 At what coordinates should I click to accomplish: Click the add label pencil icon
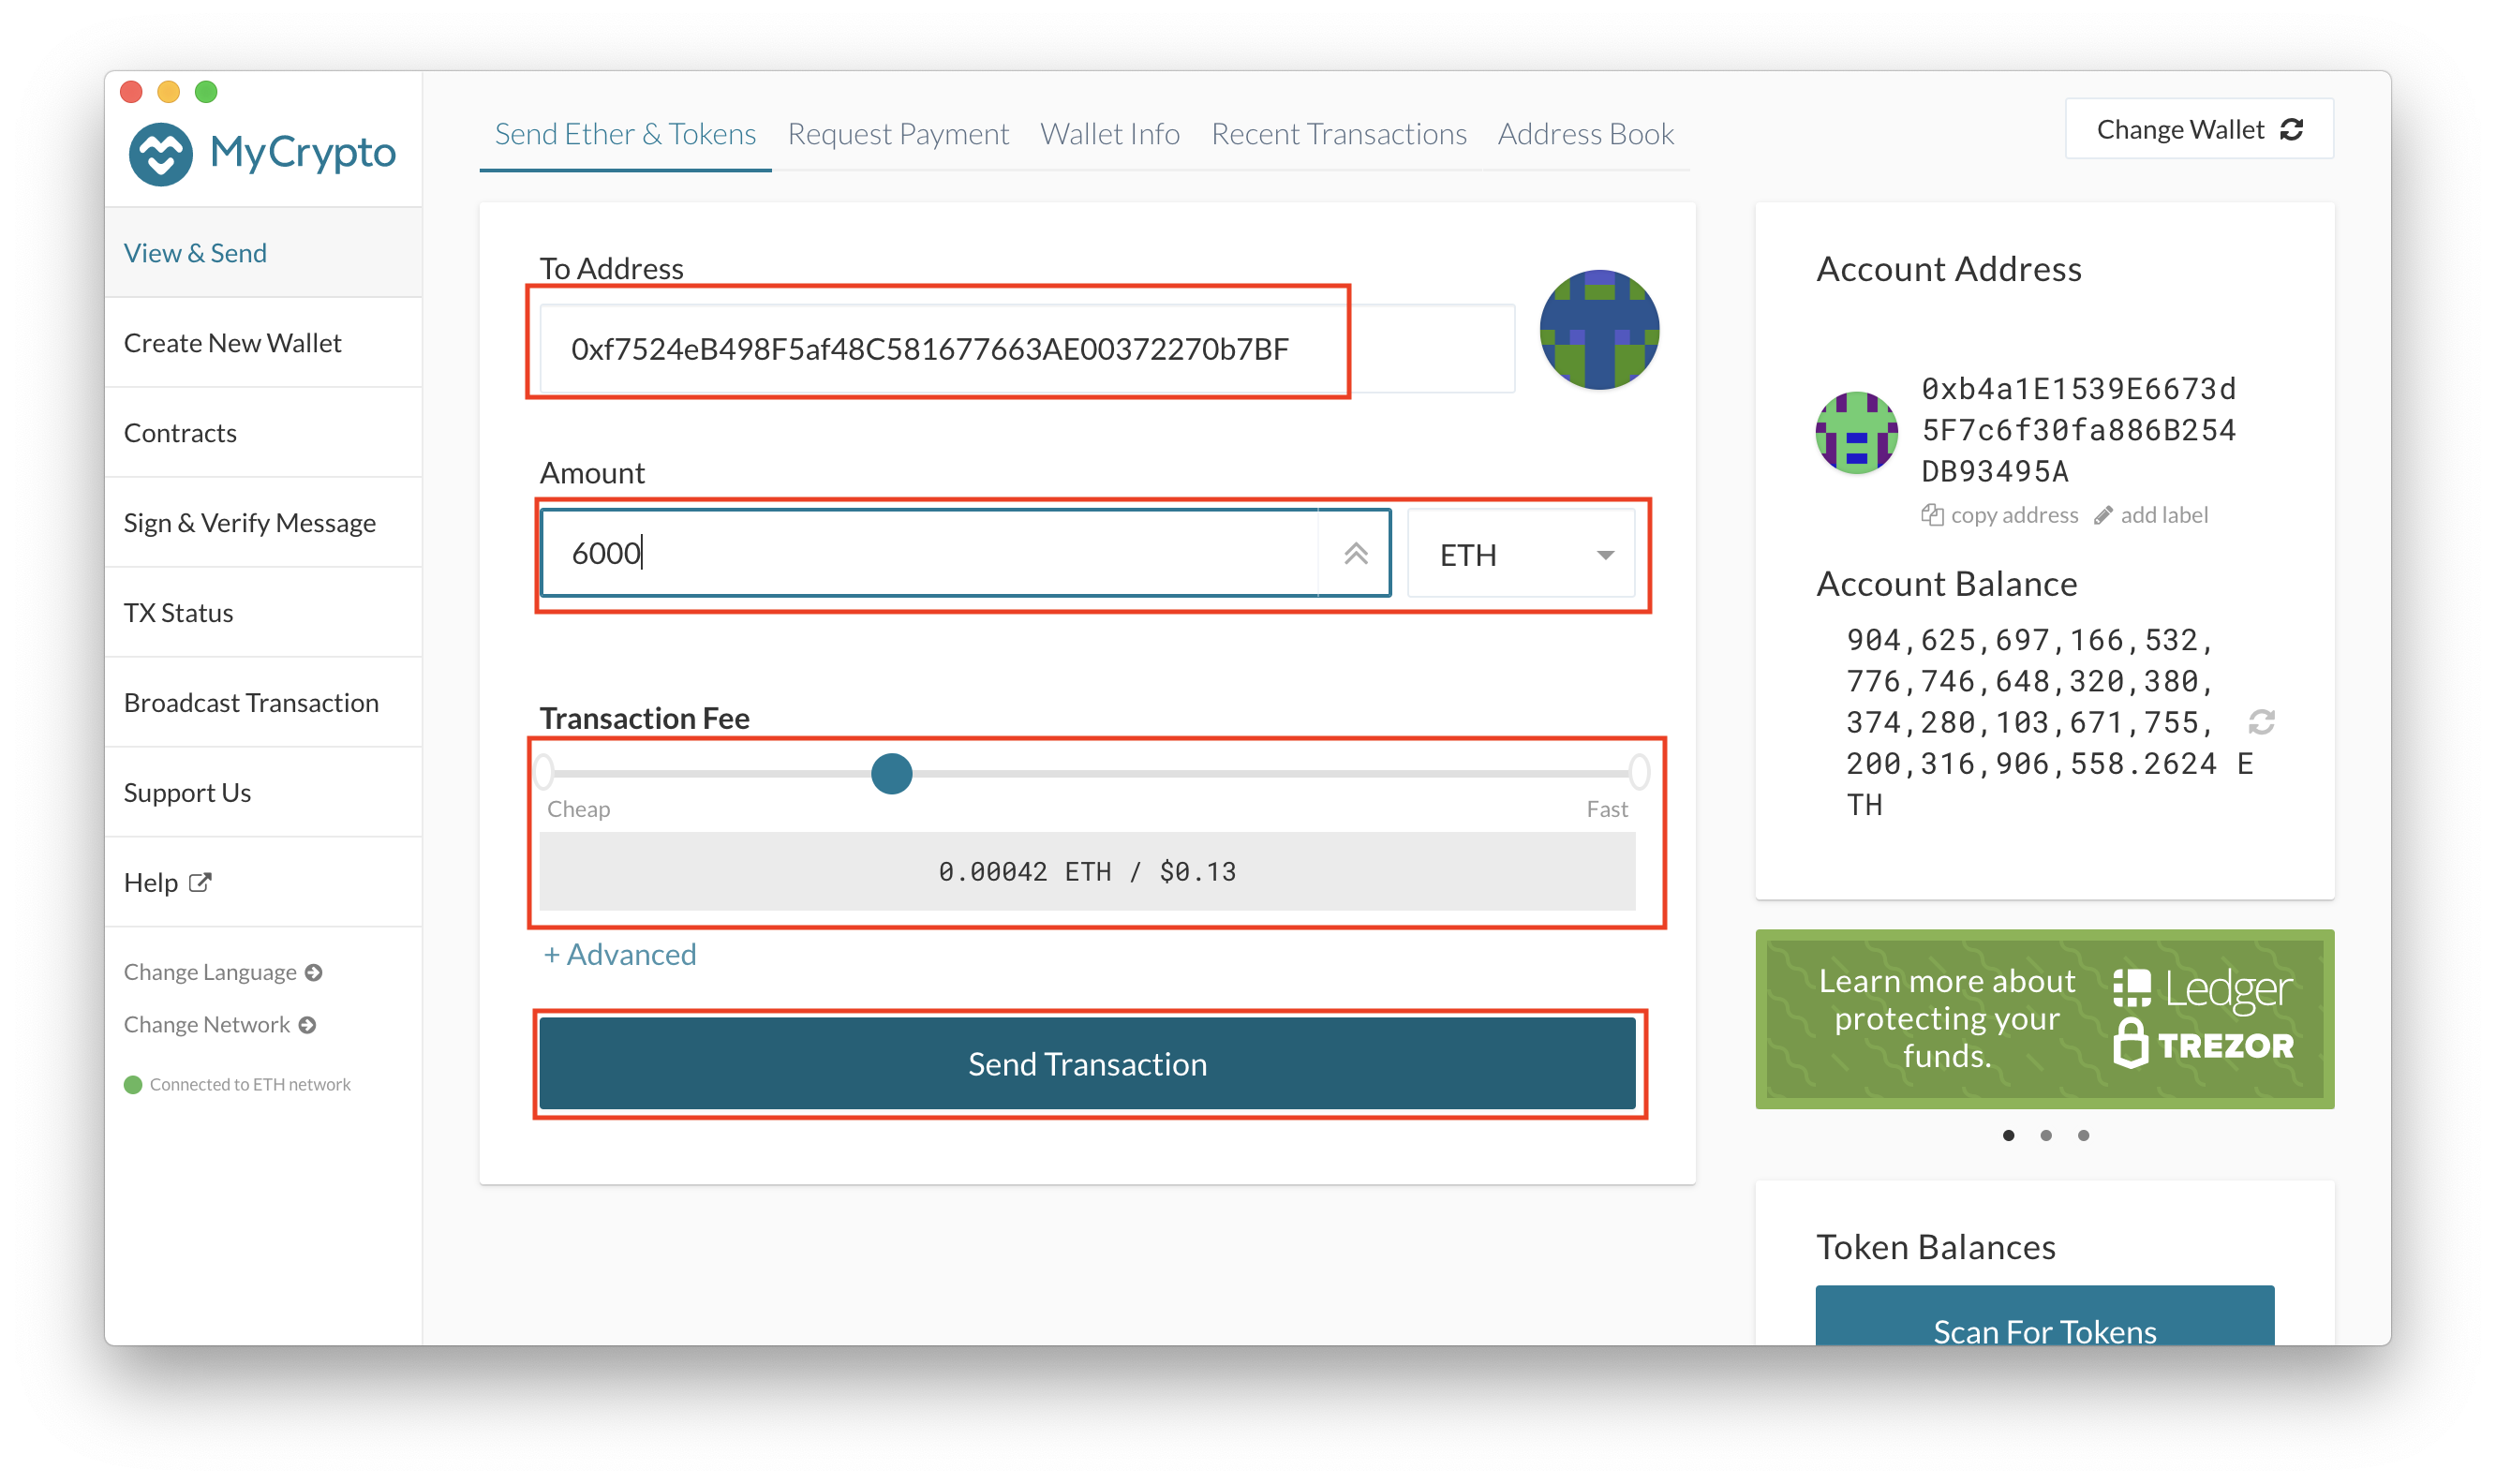tap(2103, 515)
